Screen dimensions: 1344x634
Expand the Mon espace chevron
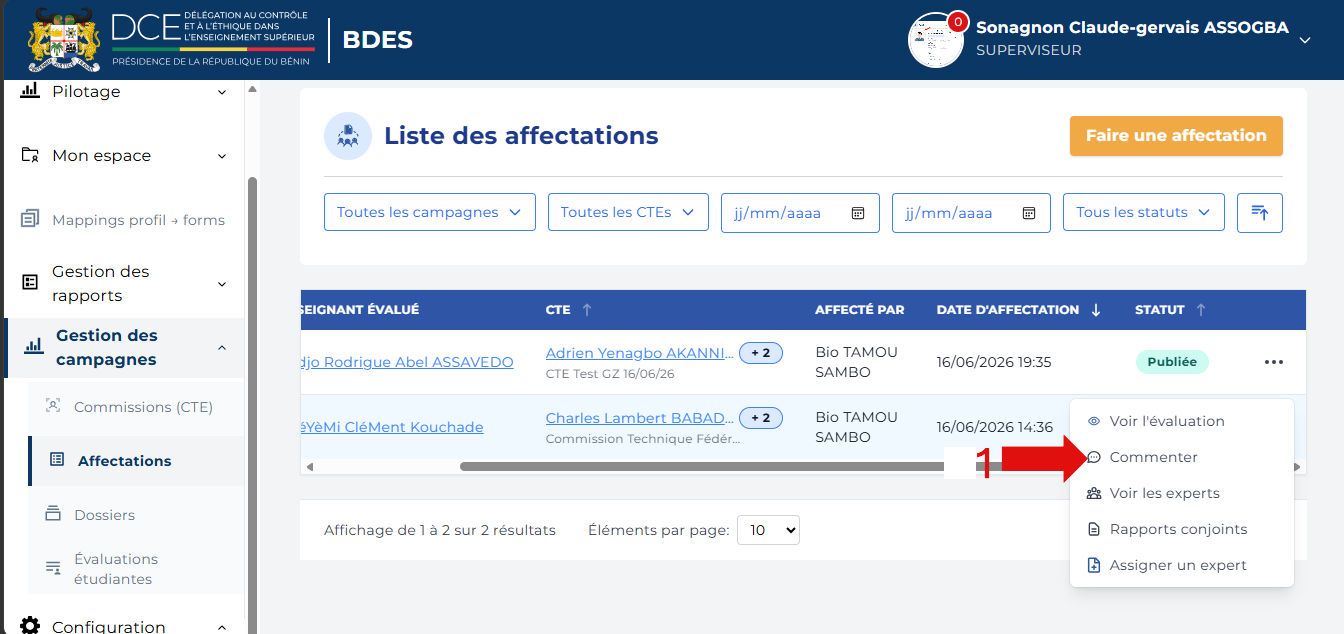point(222,156)
